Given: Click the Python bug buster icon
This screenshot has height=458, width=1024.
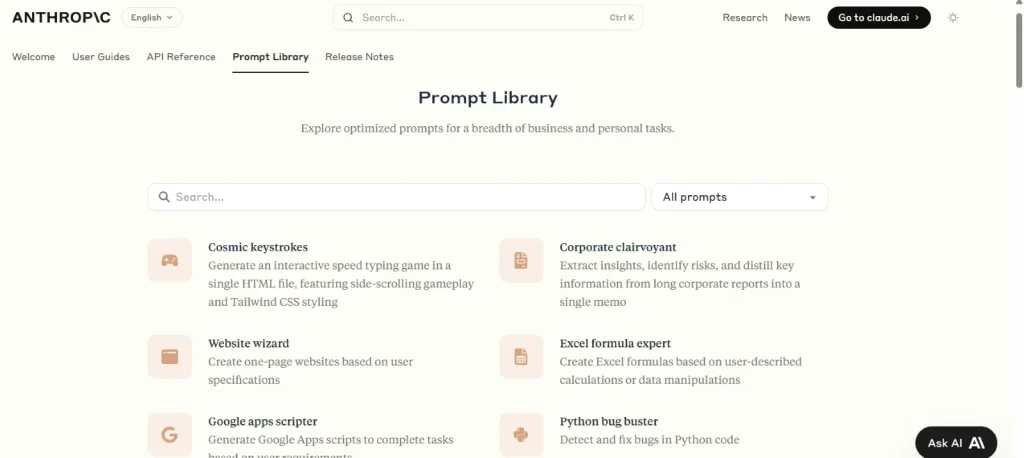Looking at the screenshot, I should tap(521, 435).
